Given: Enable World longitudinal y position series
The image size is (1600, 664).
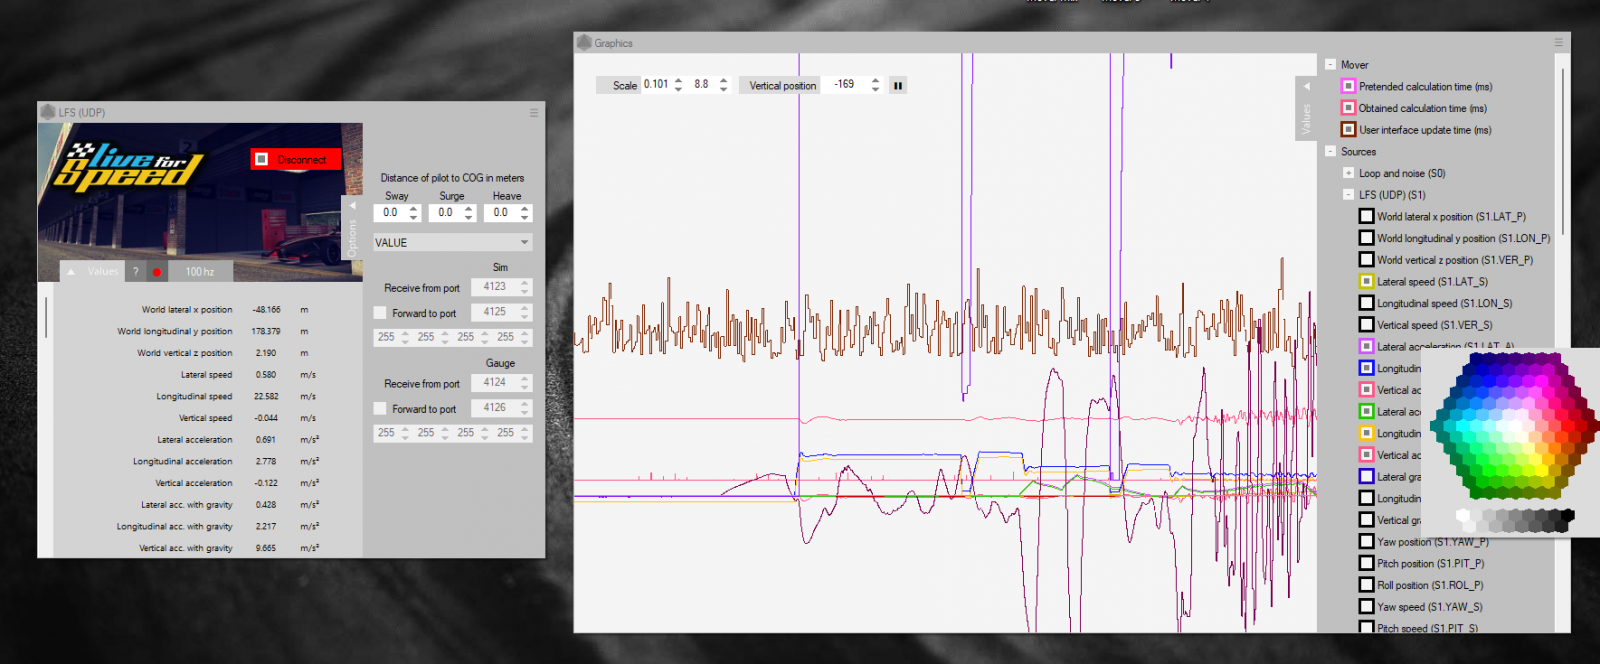Looking at the screenshot, I should click(1366, 238).
